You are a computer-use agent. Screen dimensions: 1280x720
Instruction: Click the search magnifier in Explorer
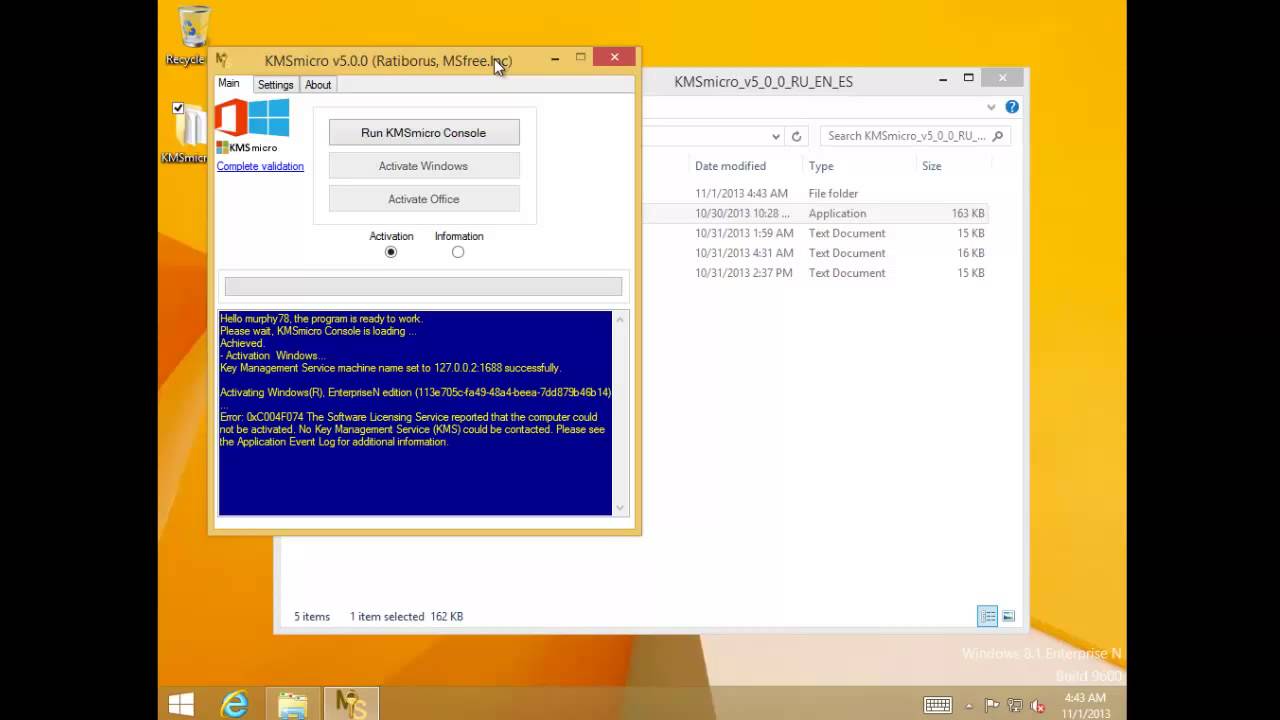[998, 136]
